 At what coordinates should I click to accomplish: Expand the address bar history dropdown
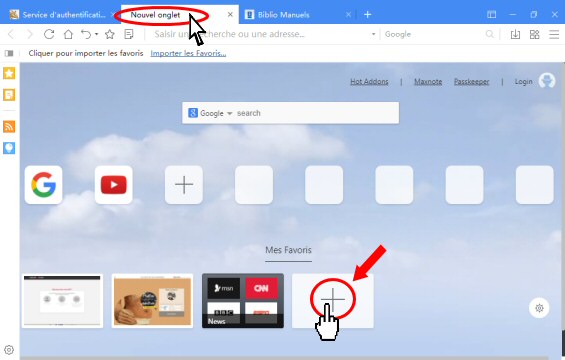(373, 34)
